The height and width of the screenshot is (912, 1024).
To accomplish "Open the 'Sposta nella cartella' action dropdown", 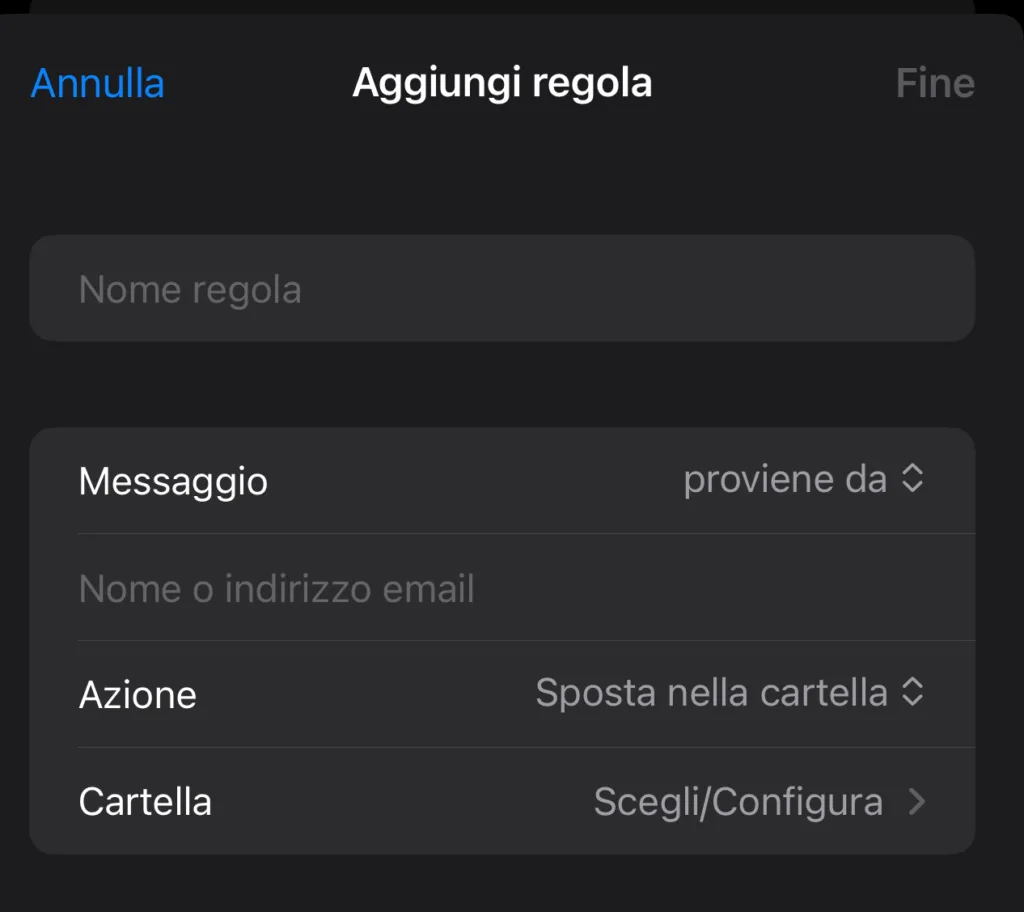I will pos(711,693).
